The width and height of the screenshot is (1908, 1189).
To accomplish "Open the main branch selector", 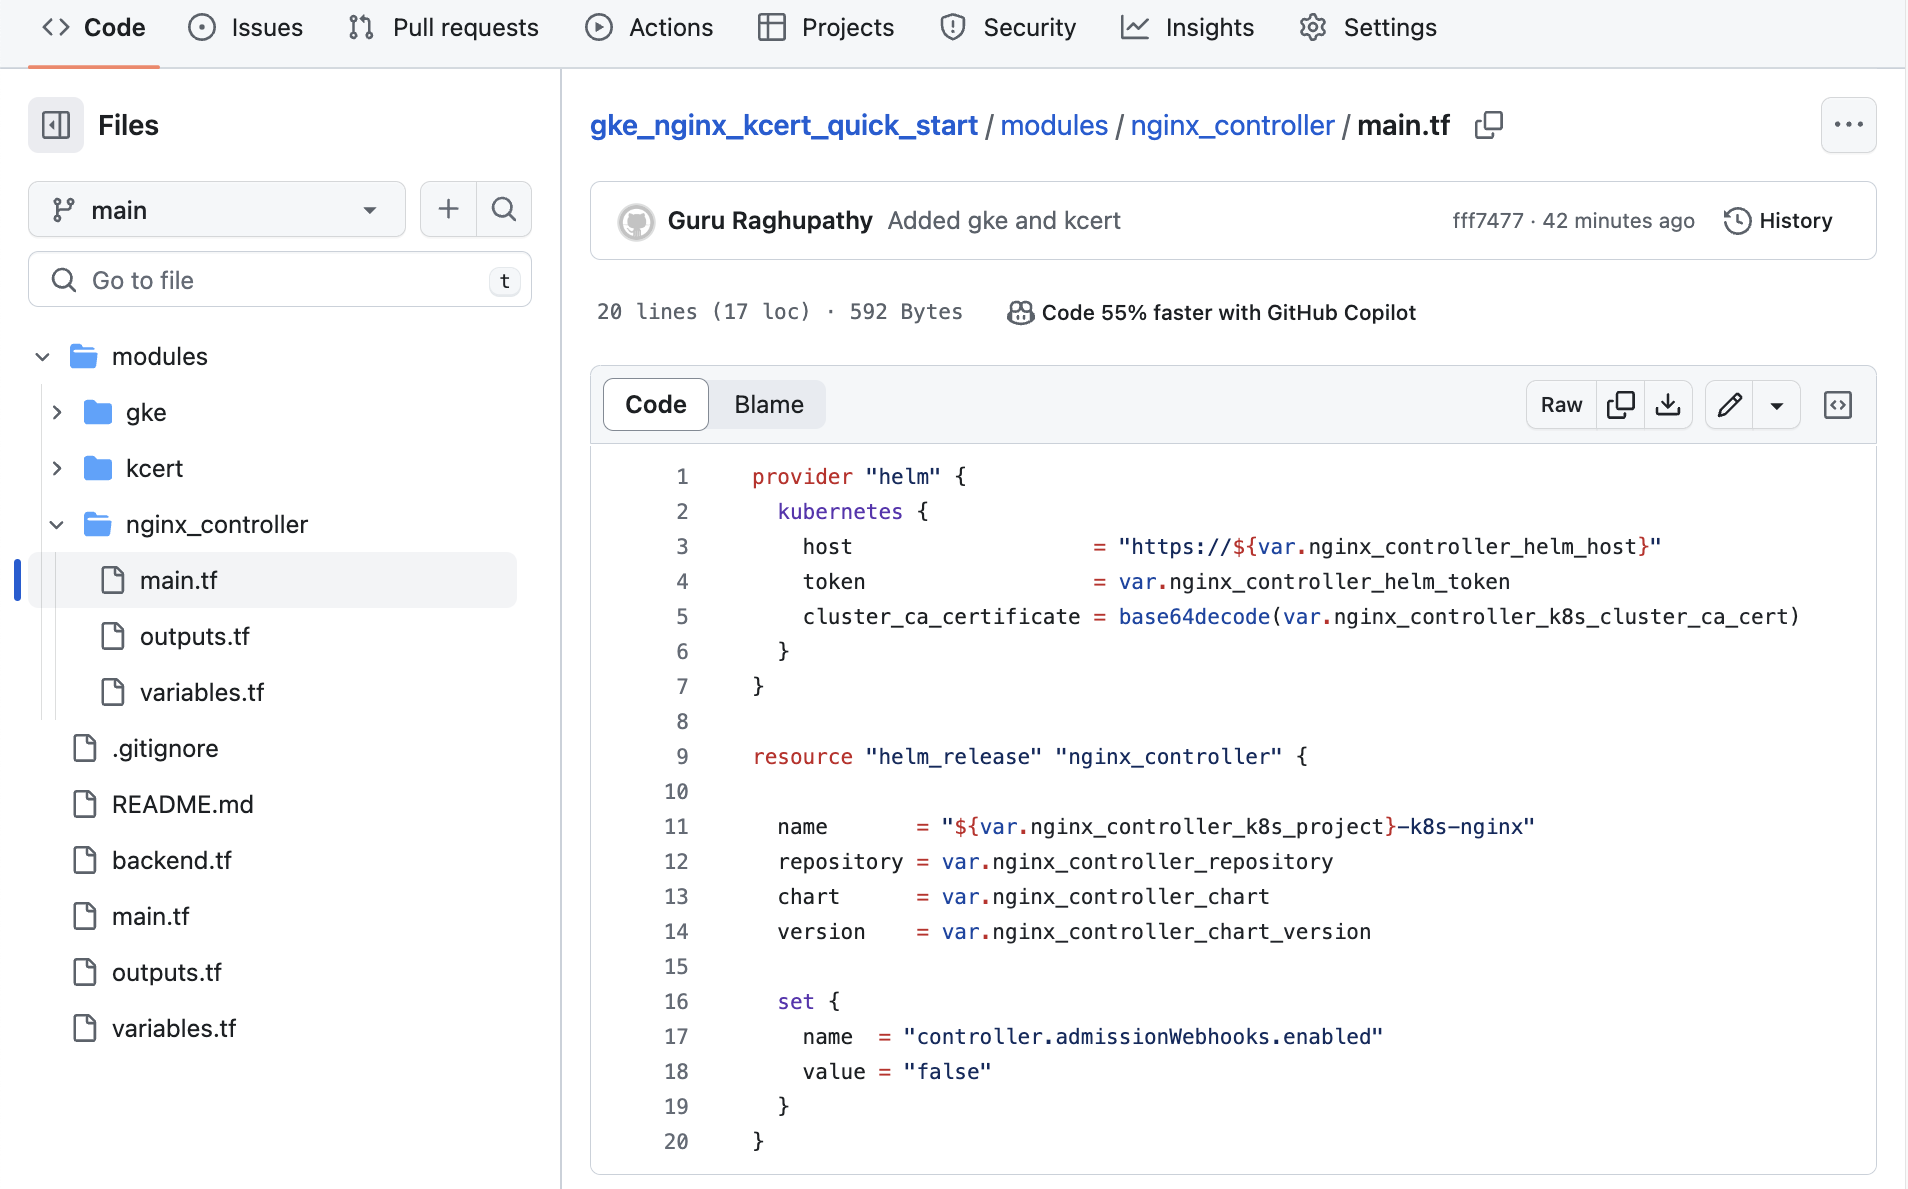I will pyautogui.click(x=216, y=209).
